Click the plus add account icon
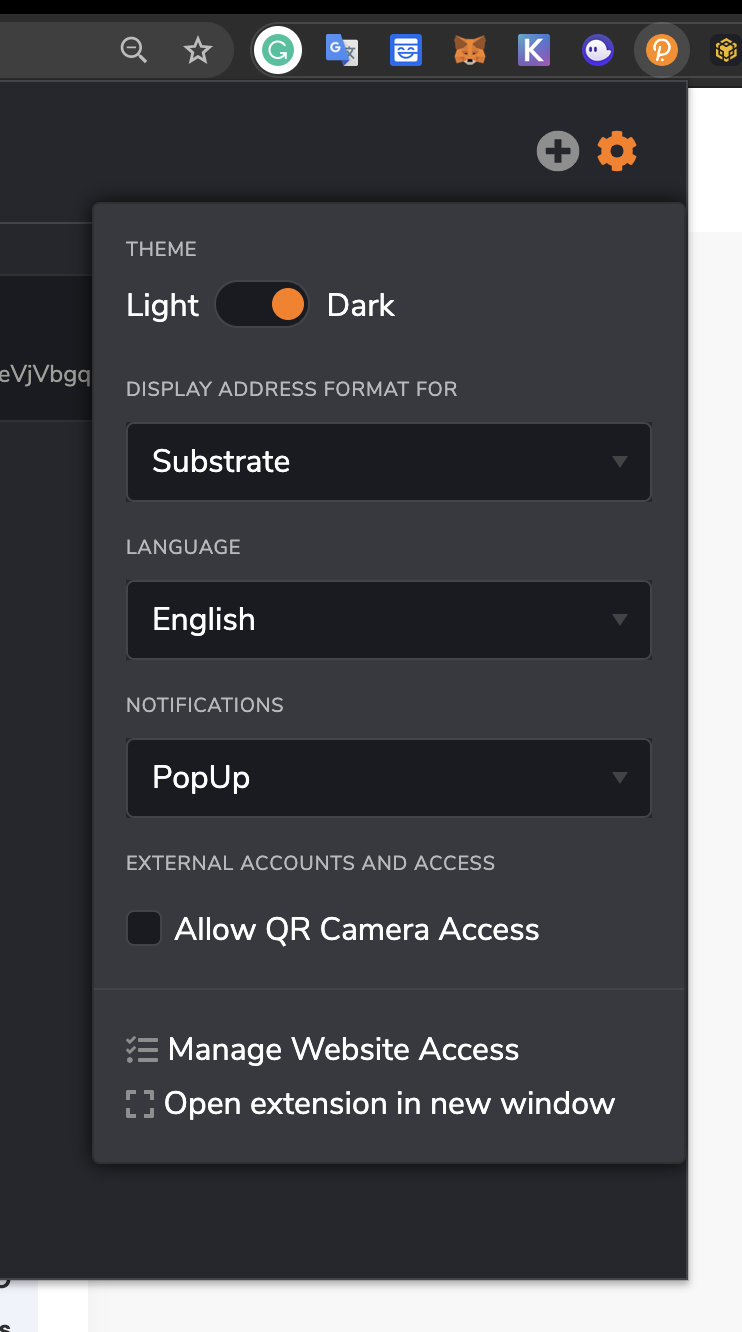Screen dimensions: 742x1332 click(x=558, y=152)
